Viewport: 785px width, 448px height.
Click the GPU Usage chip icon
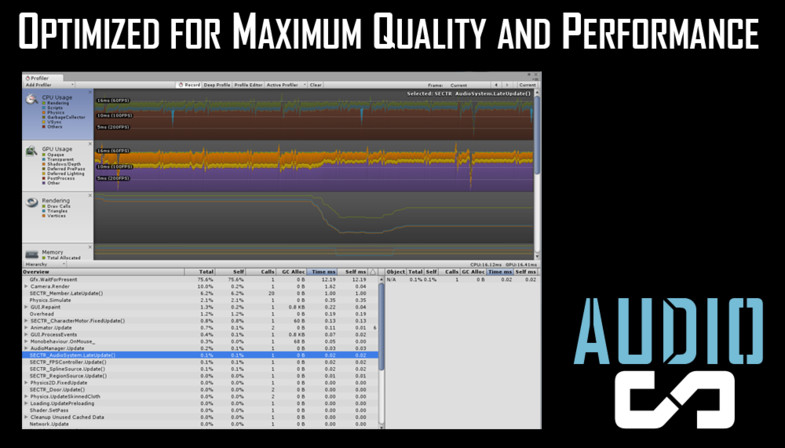32,151
